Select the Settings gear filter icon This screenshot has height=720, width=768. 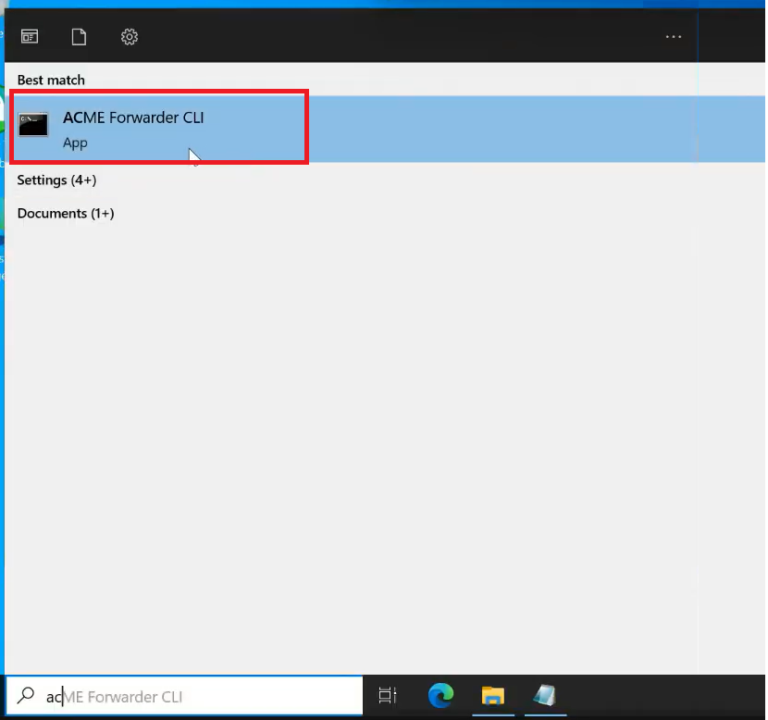coord(129,37)
